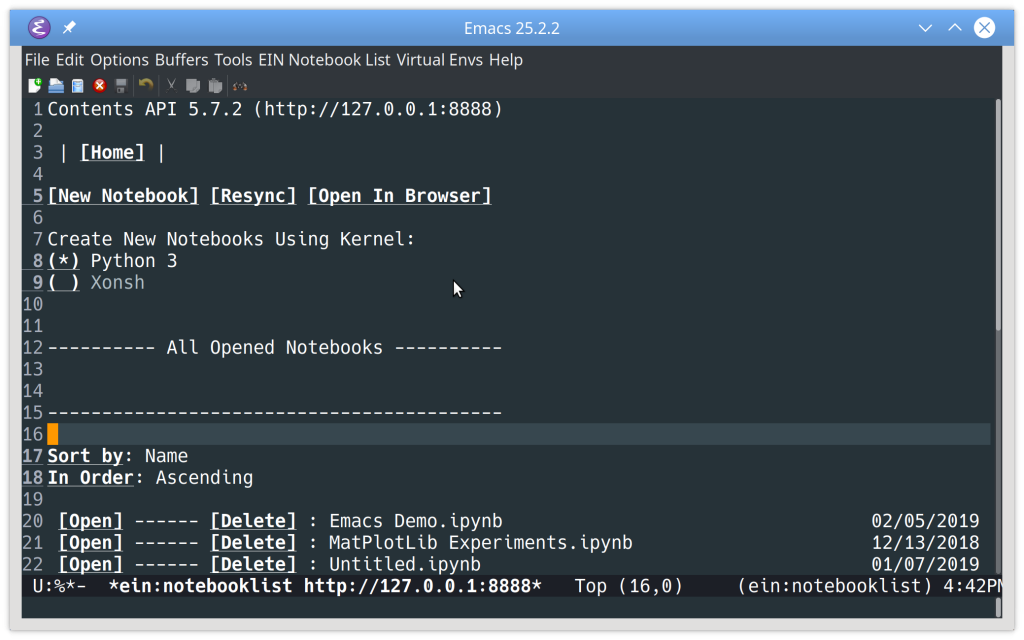Click the date 02/05/2019

point(925,520)
